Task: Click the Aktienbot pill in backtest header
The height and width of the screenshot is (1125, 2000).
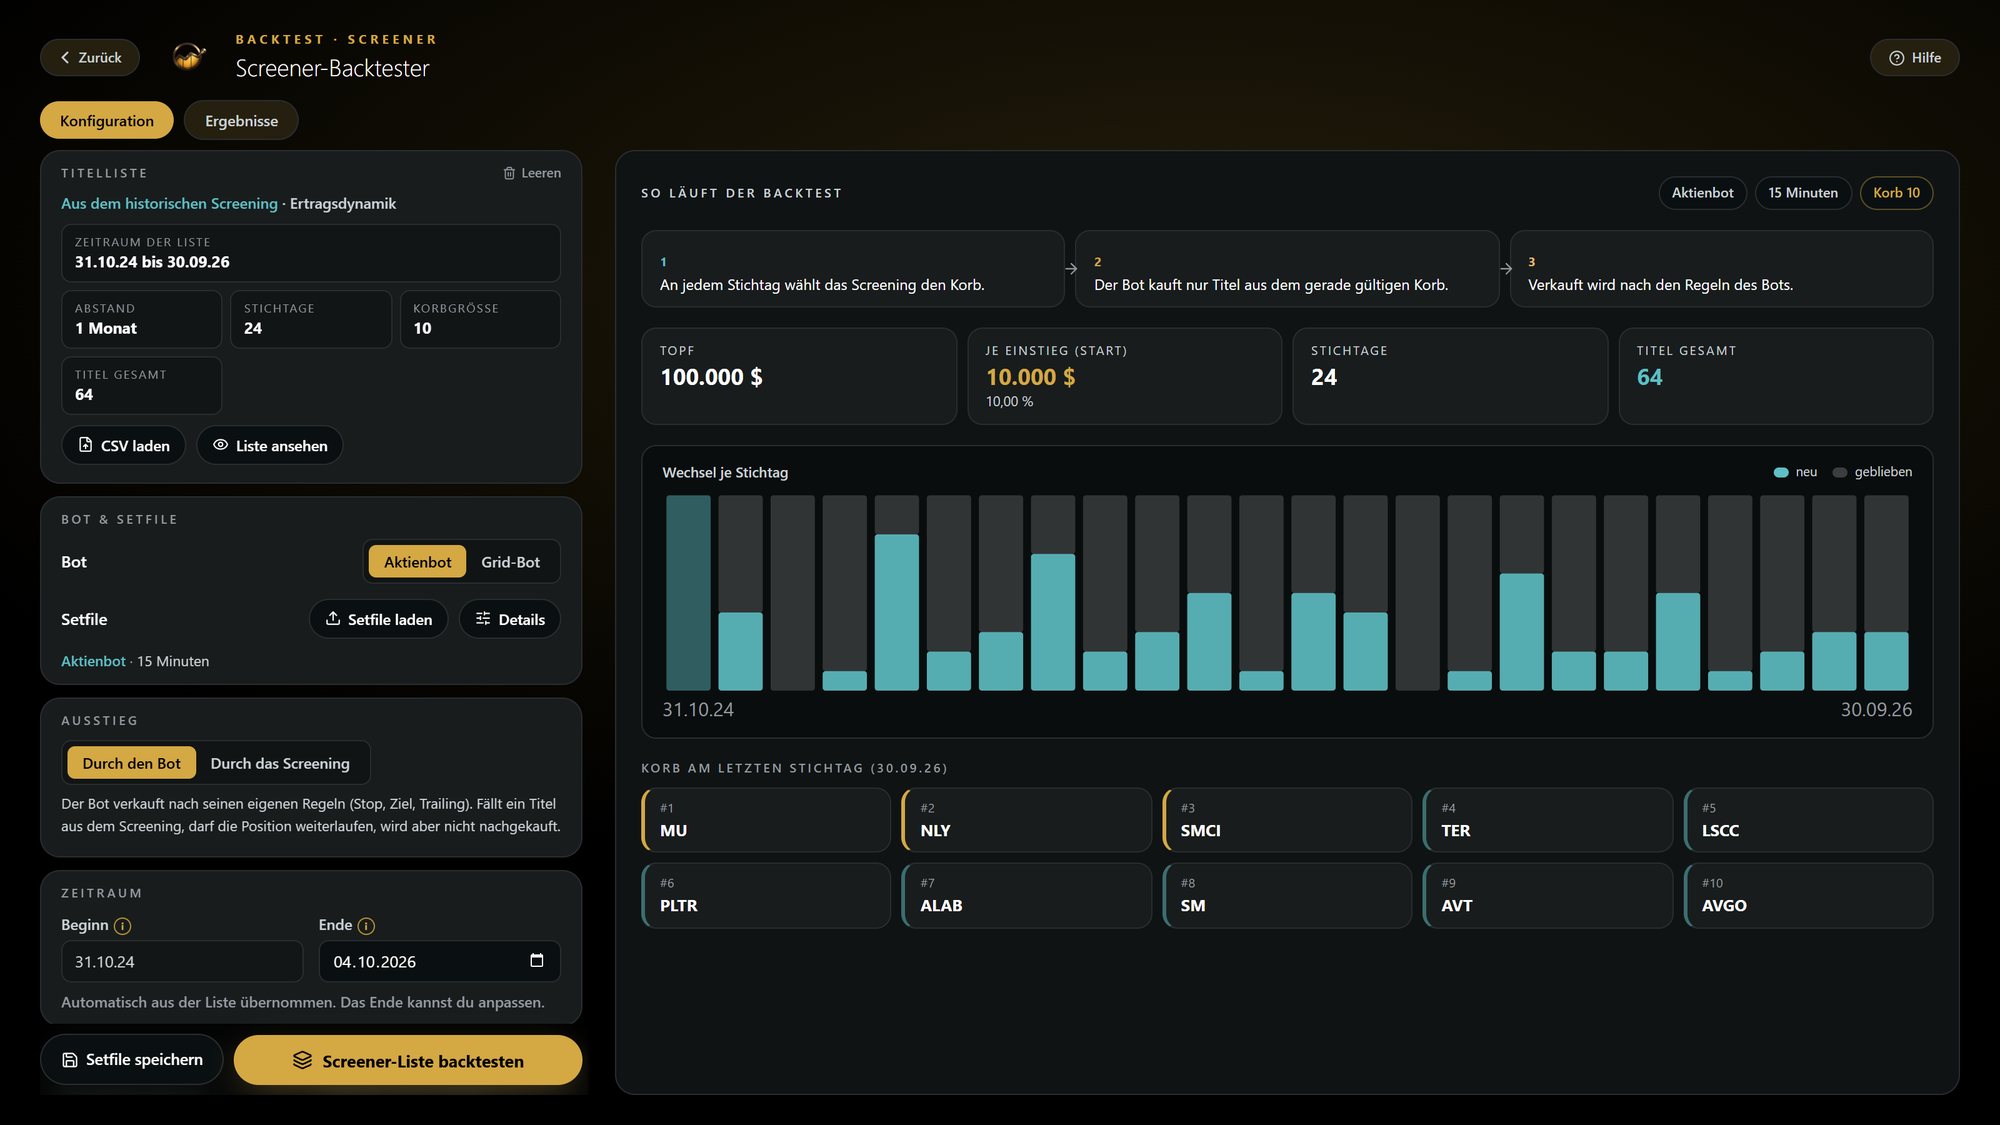Action: (1702, 193)
